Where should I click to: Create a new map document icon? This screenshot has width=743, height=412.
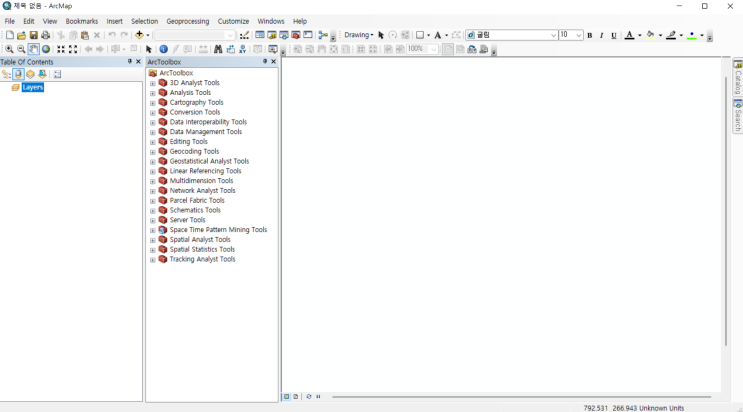pyautogui.click(x=9, y=35)
